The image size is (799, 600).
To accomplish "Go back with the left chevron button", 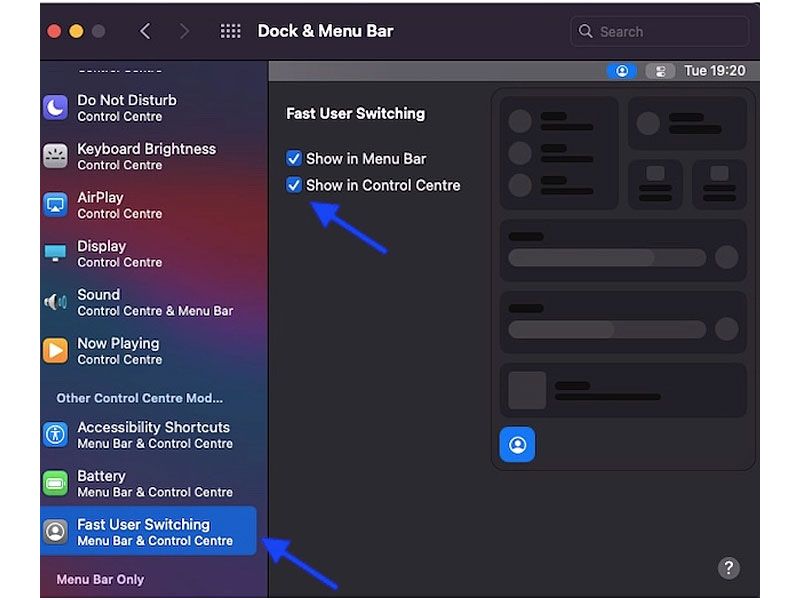I will (x=145, y=31).
